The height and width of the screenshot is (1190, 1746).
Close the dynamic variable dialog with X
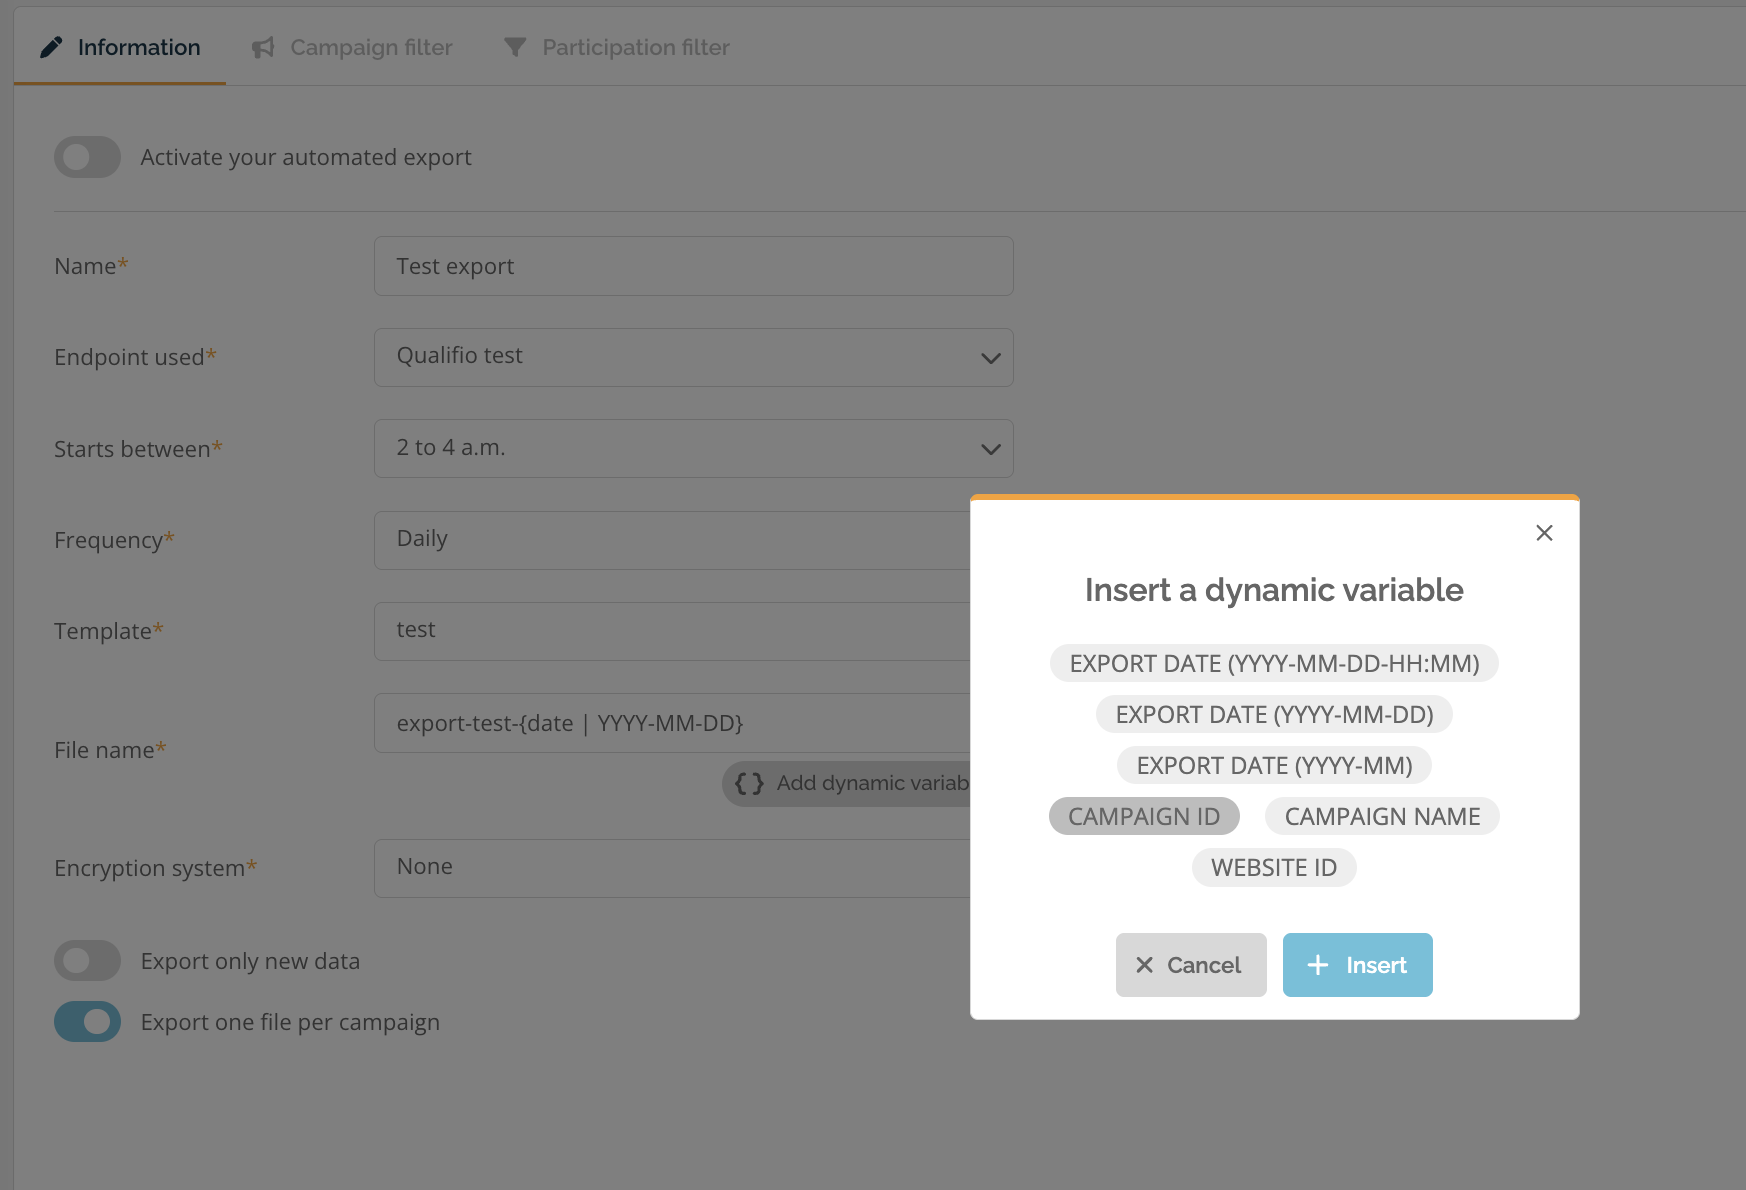pyautogui.click(x=1544, y=533)
